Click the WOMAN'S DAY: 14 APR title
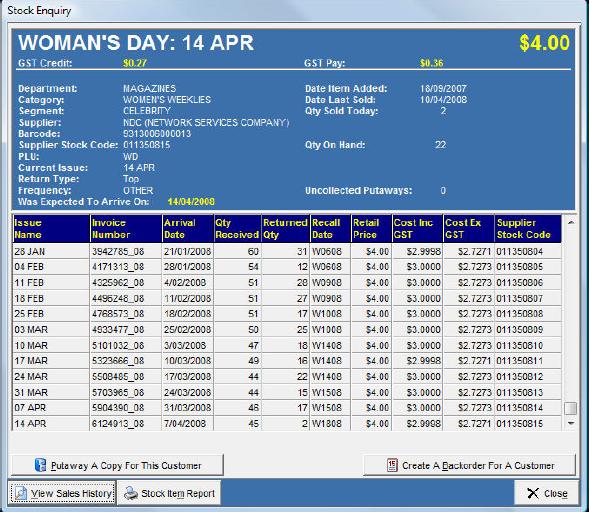 [136, 43]
